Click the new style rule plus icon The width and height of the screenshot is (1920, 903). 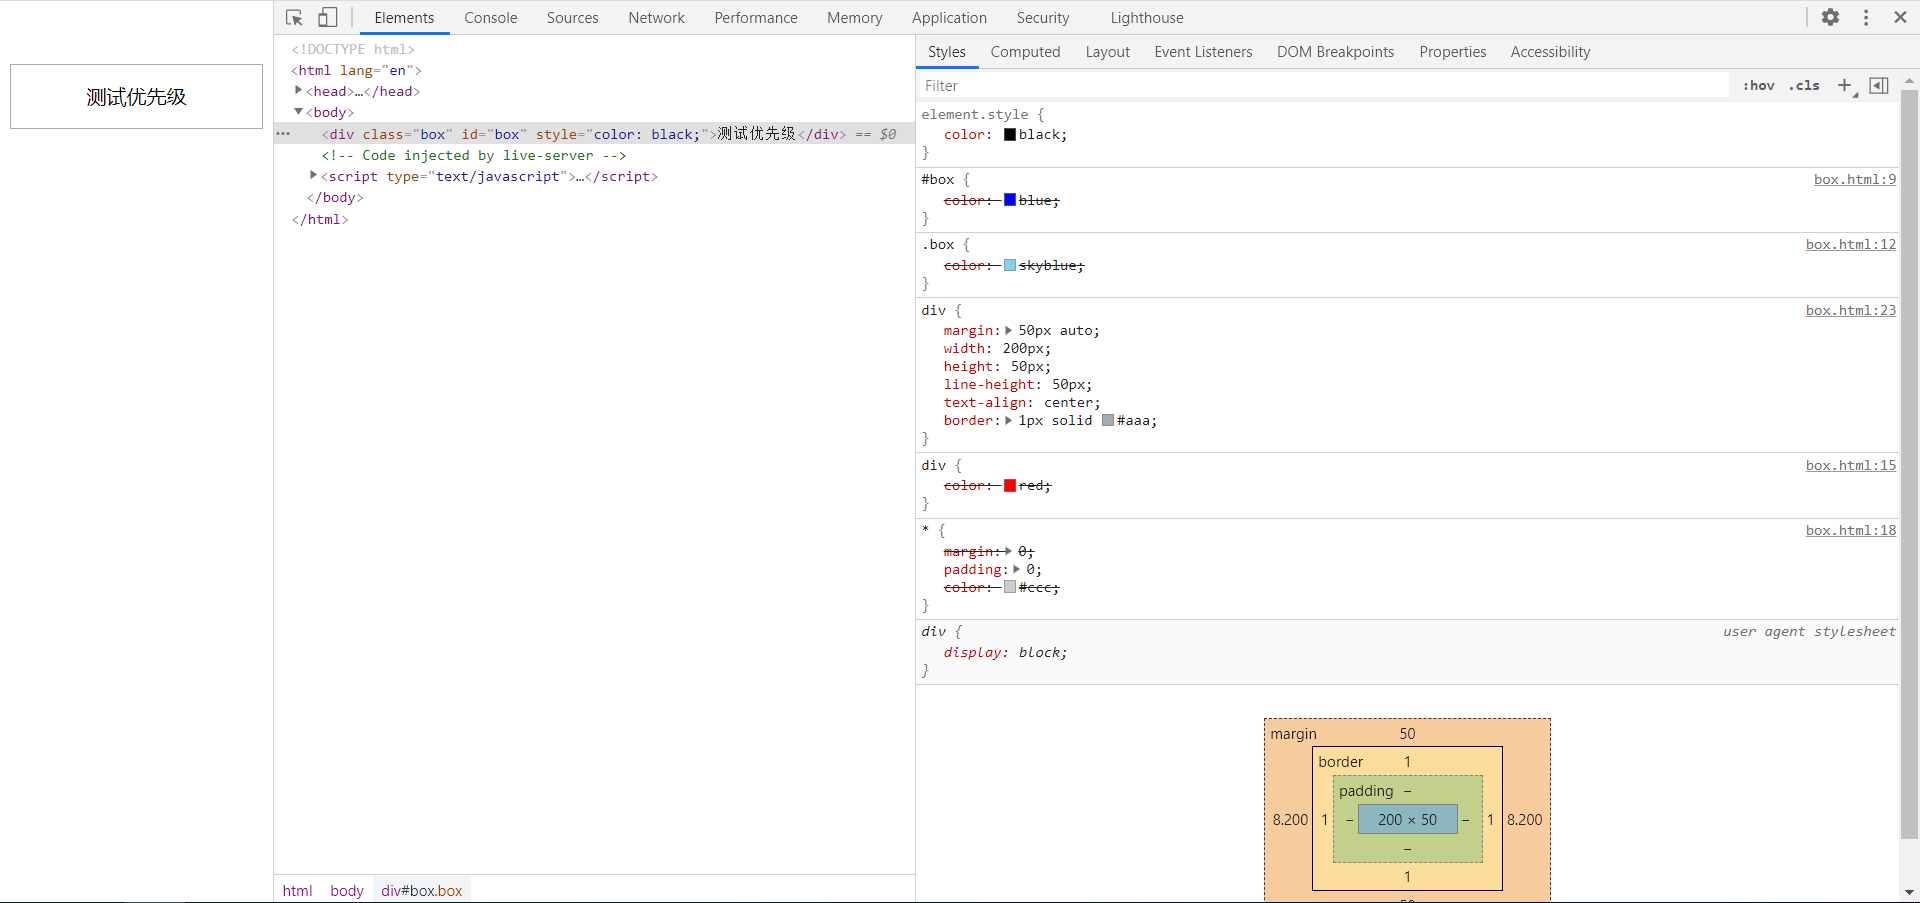1845,85
